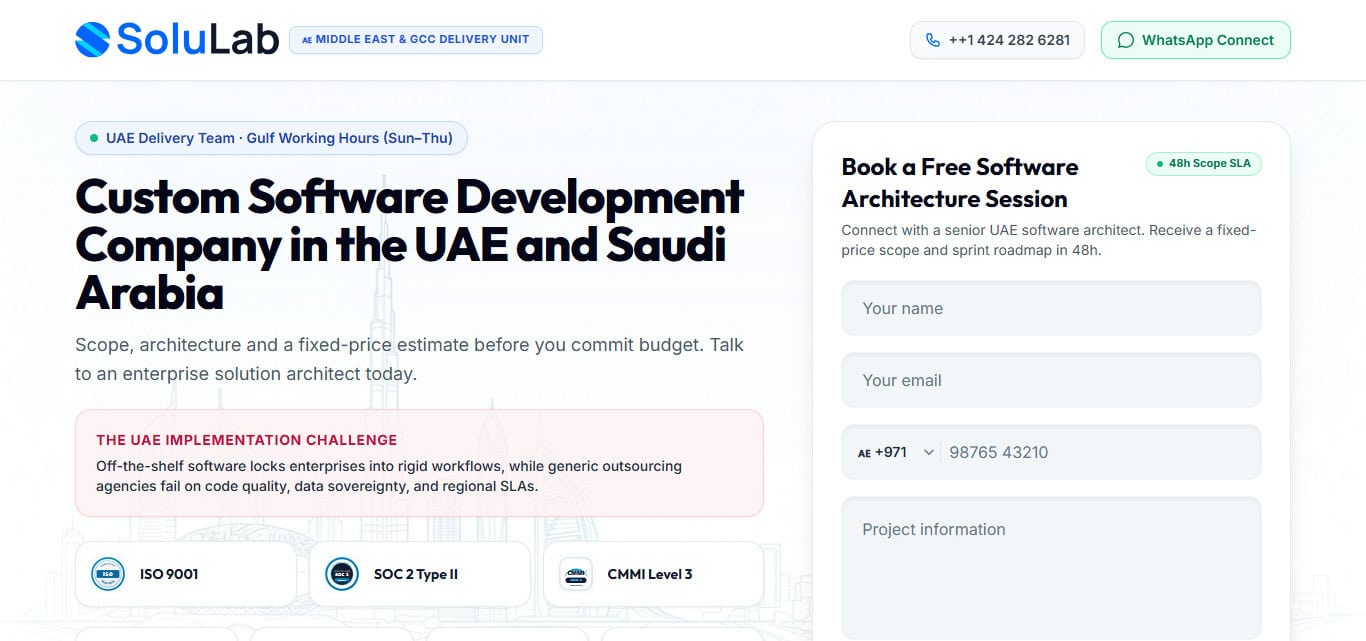
Task: Click the SoluLab brand name text
Action: pyautogui.click(x=198, y=40)
